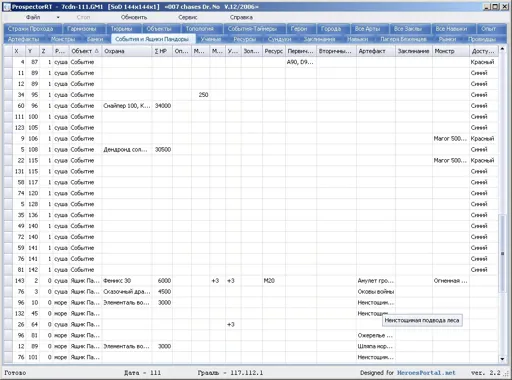512x380 pixels.
Task: Click the 'A90, D9...' primary skills cell
Action: 301,62
